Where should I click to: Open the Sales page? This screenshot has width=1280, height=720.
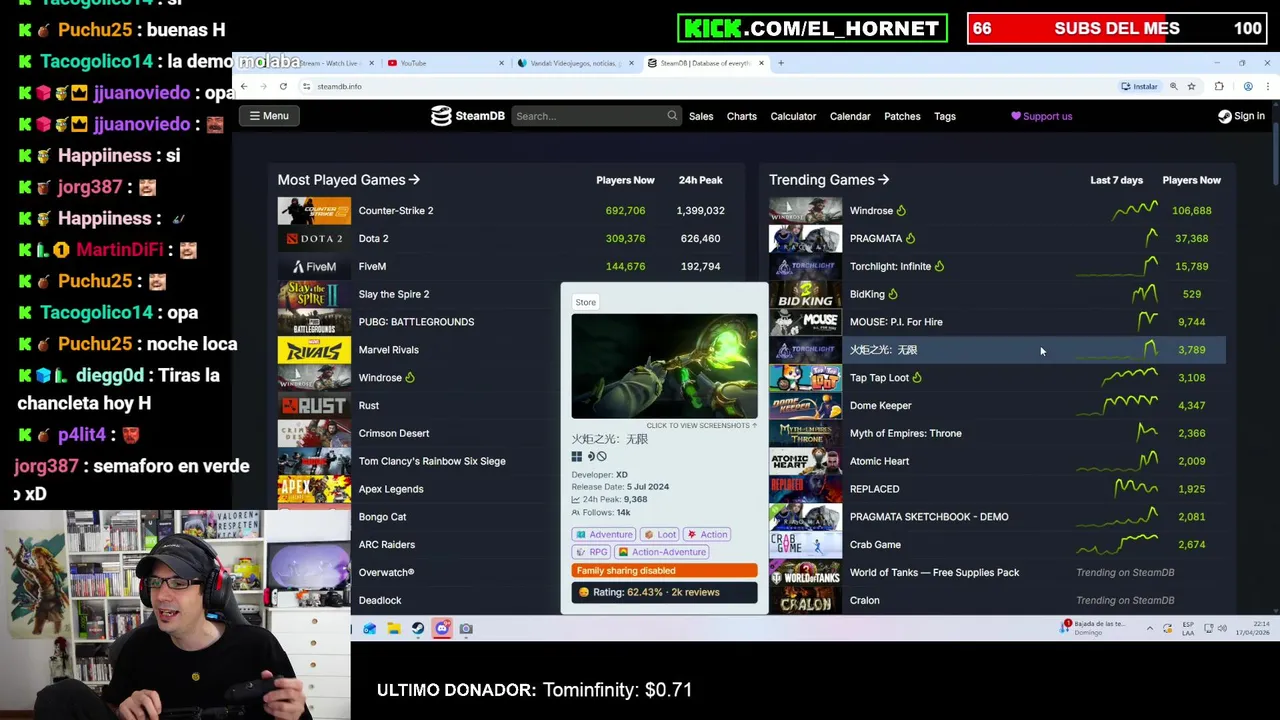(x=701, y=116)
